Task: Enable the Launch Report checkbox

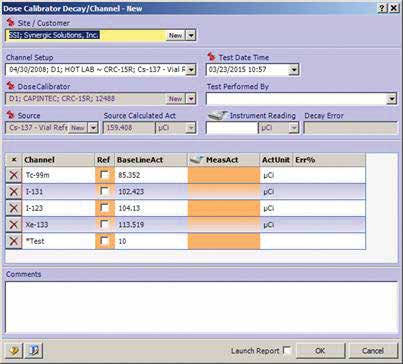Action: (287, 350)
